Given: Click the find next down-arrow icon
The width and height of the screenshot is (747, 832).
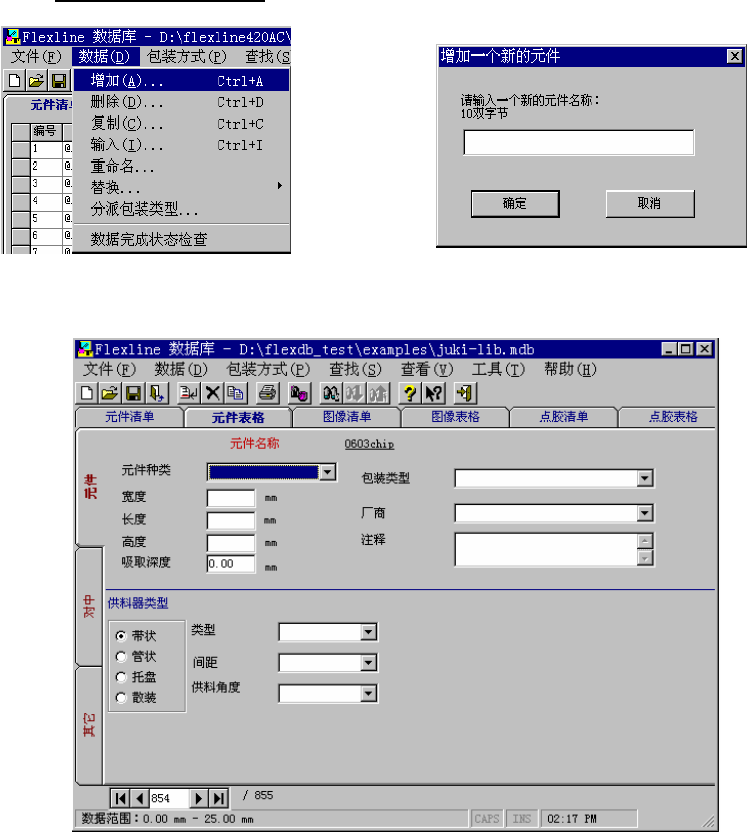Looking at the screenshot, I should pos(354,393).
